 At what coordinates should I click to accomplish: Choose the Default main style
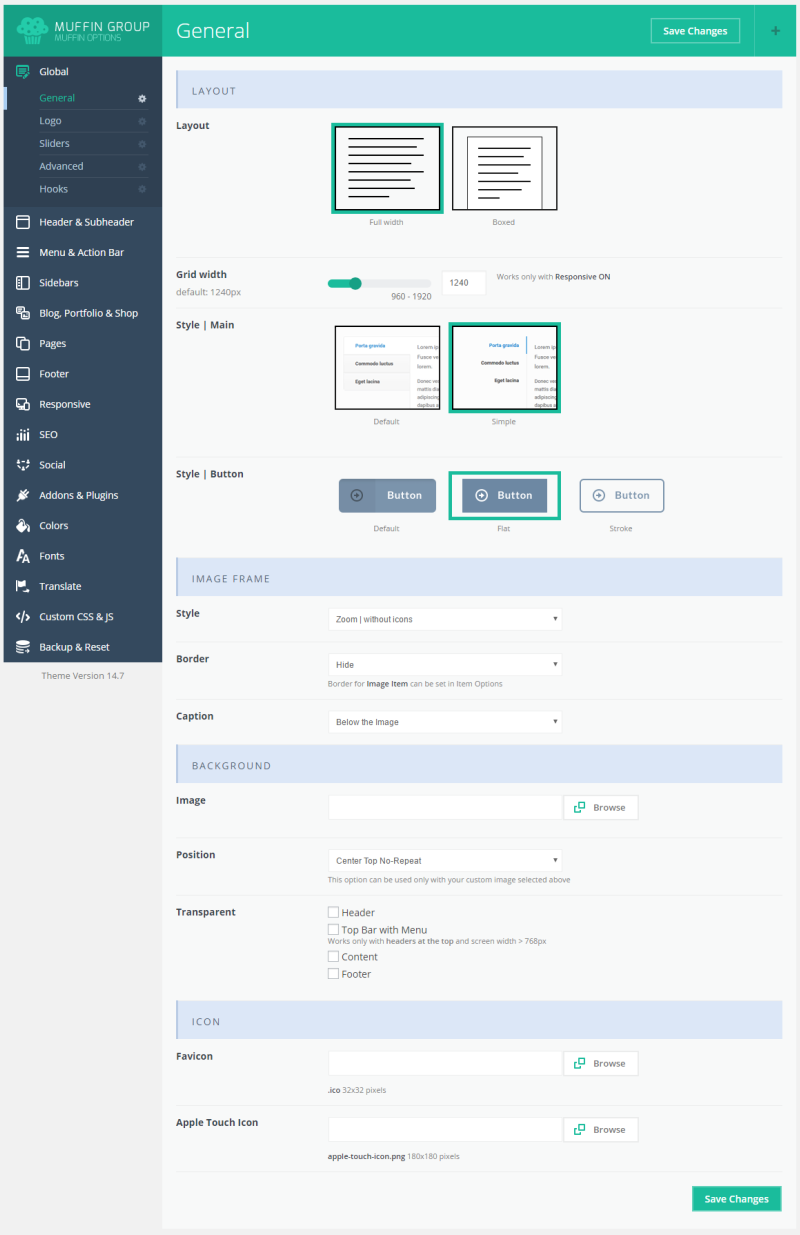pos(387,367)
